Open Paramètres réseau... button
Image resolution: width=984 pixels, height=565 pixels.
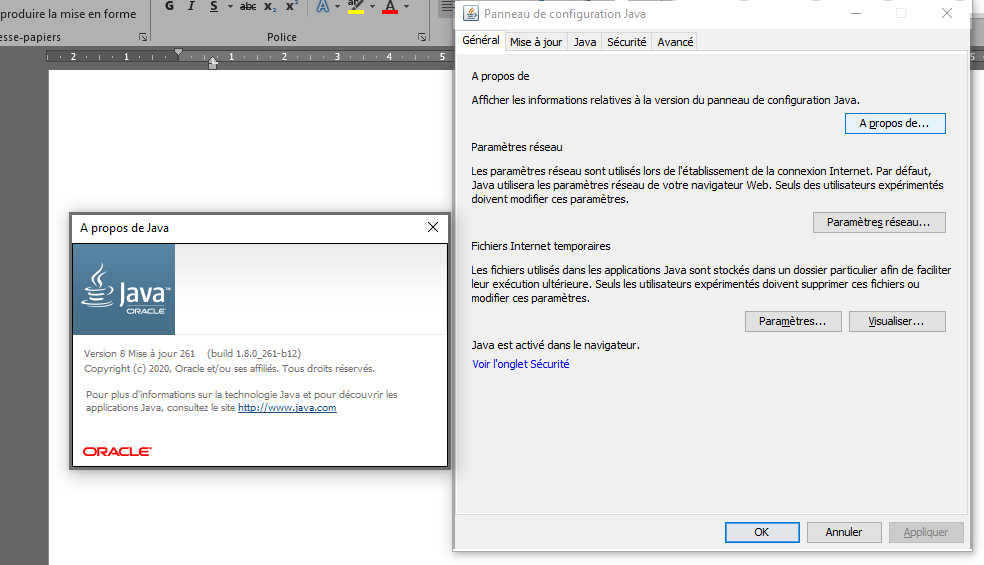coord(879,222)
